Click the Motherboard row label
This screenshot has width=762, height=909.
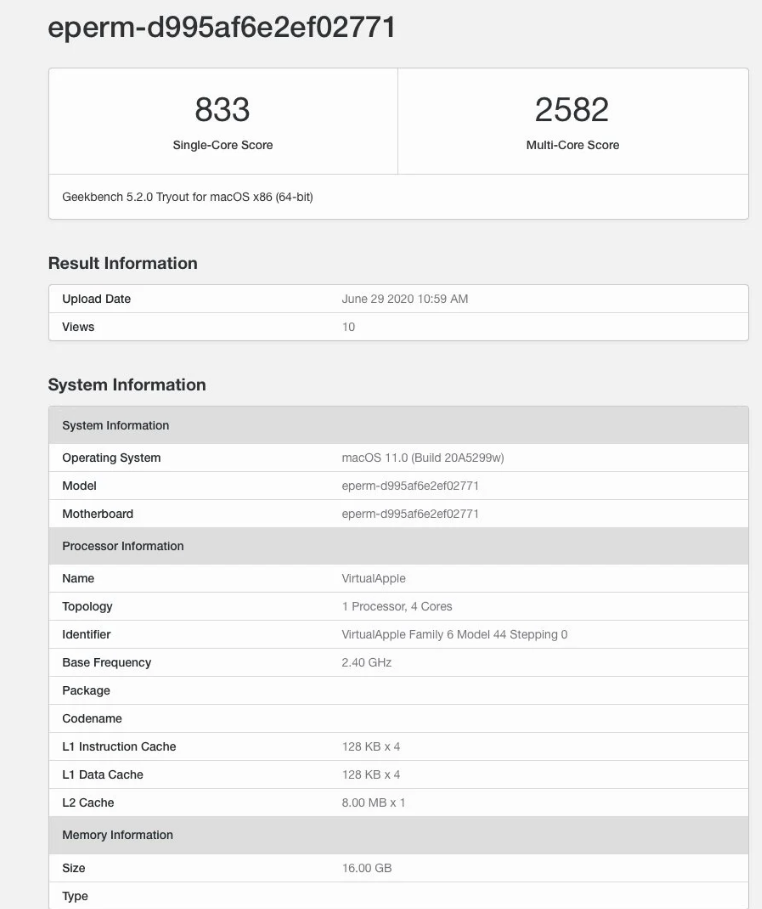click(97, 514)
